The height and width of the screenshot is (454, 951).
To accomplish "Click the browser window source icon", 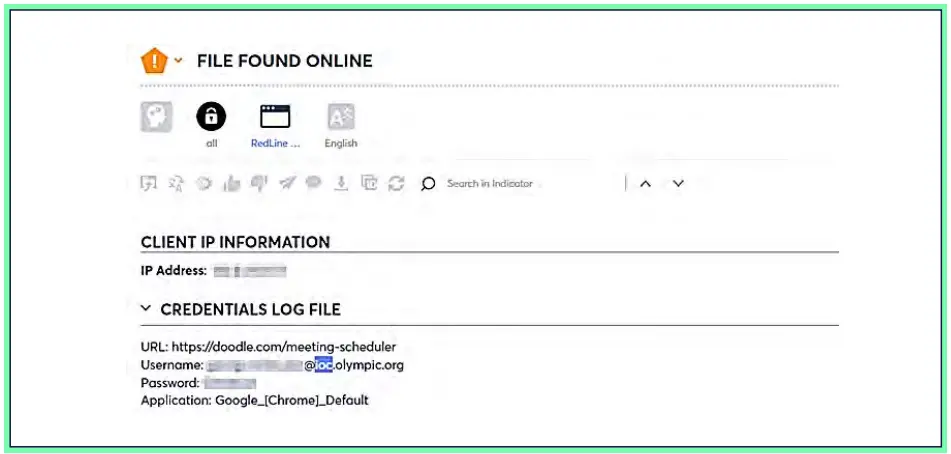I will (275, 116).
